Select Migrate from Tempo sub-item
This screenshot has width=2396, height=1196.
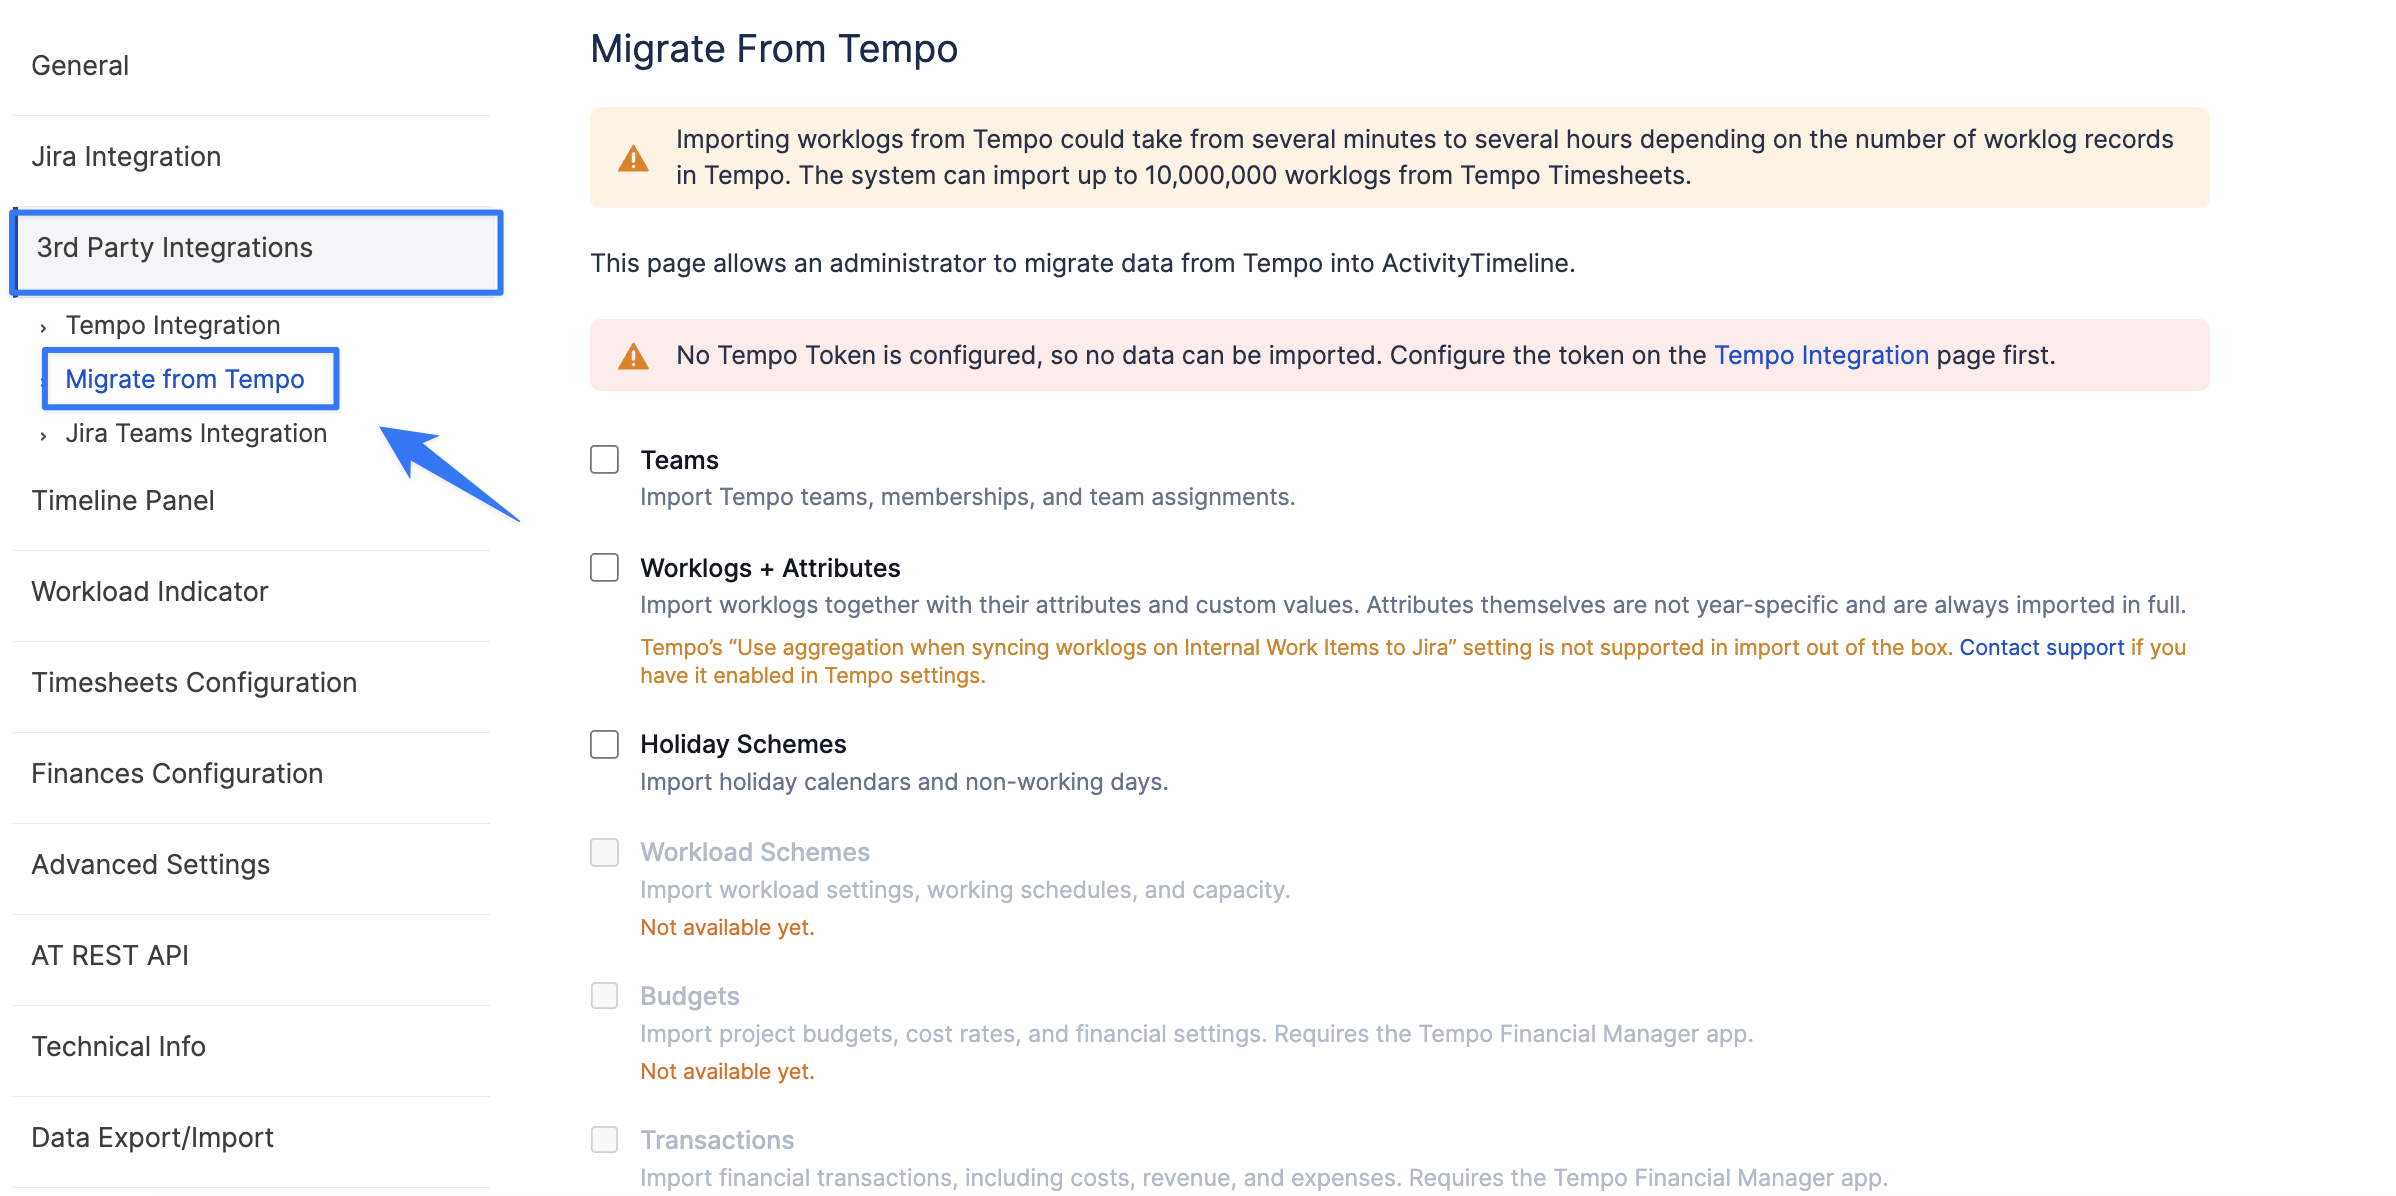185,380
